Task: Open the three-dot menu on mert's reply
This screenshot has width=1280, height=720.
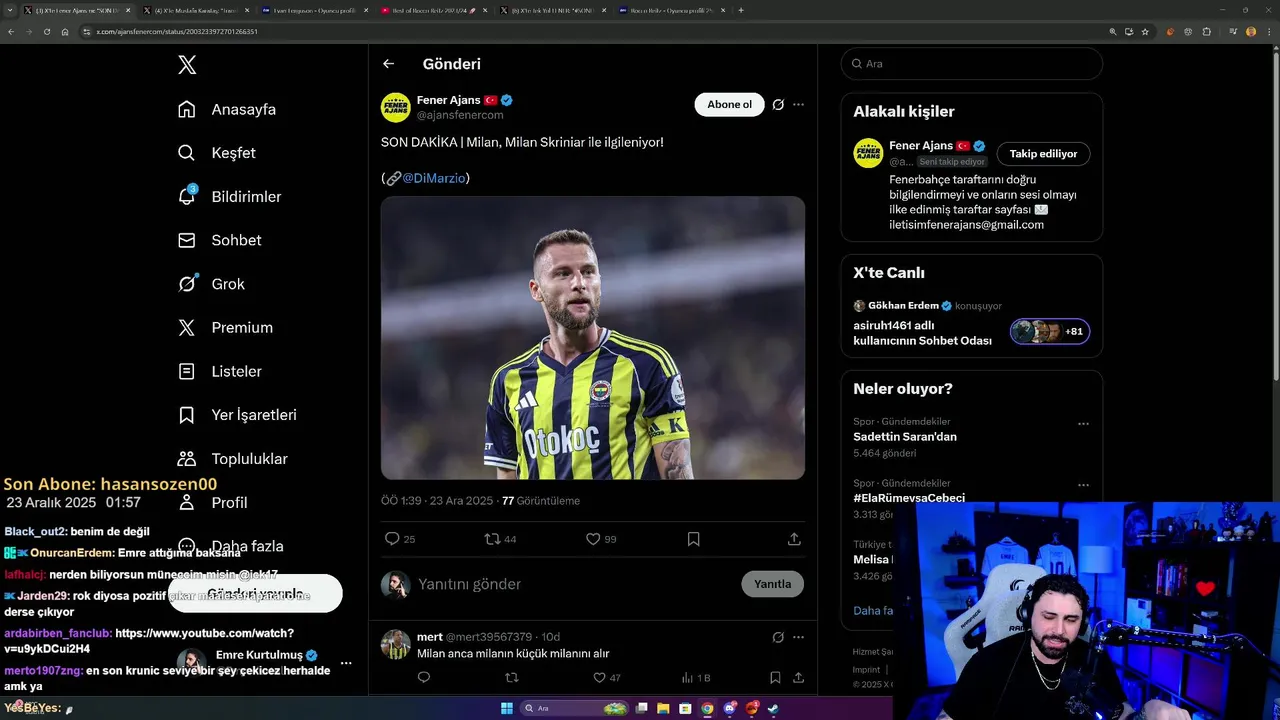Action: click(798, 637)
